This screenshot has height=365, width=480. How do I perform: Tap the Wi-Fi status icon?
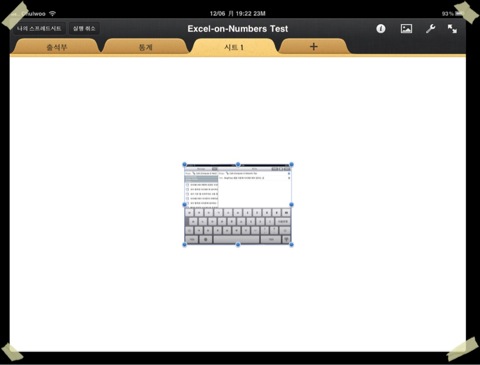tap(52, 13)
